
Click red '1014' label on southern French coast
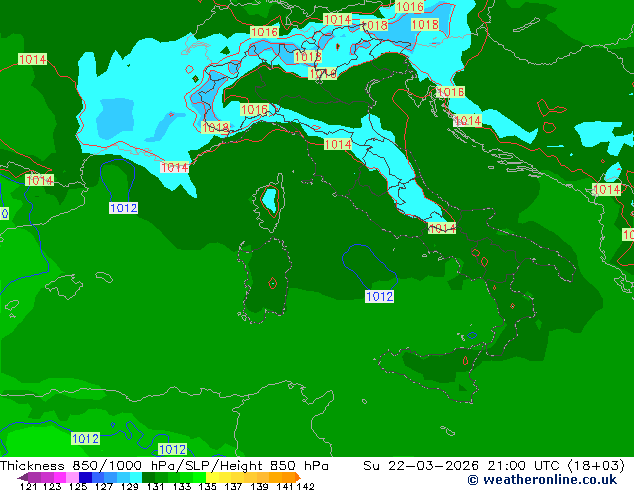[175, 167]
